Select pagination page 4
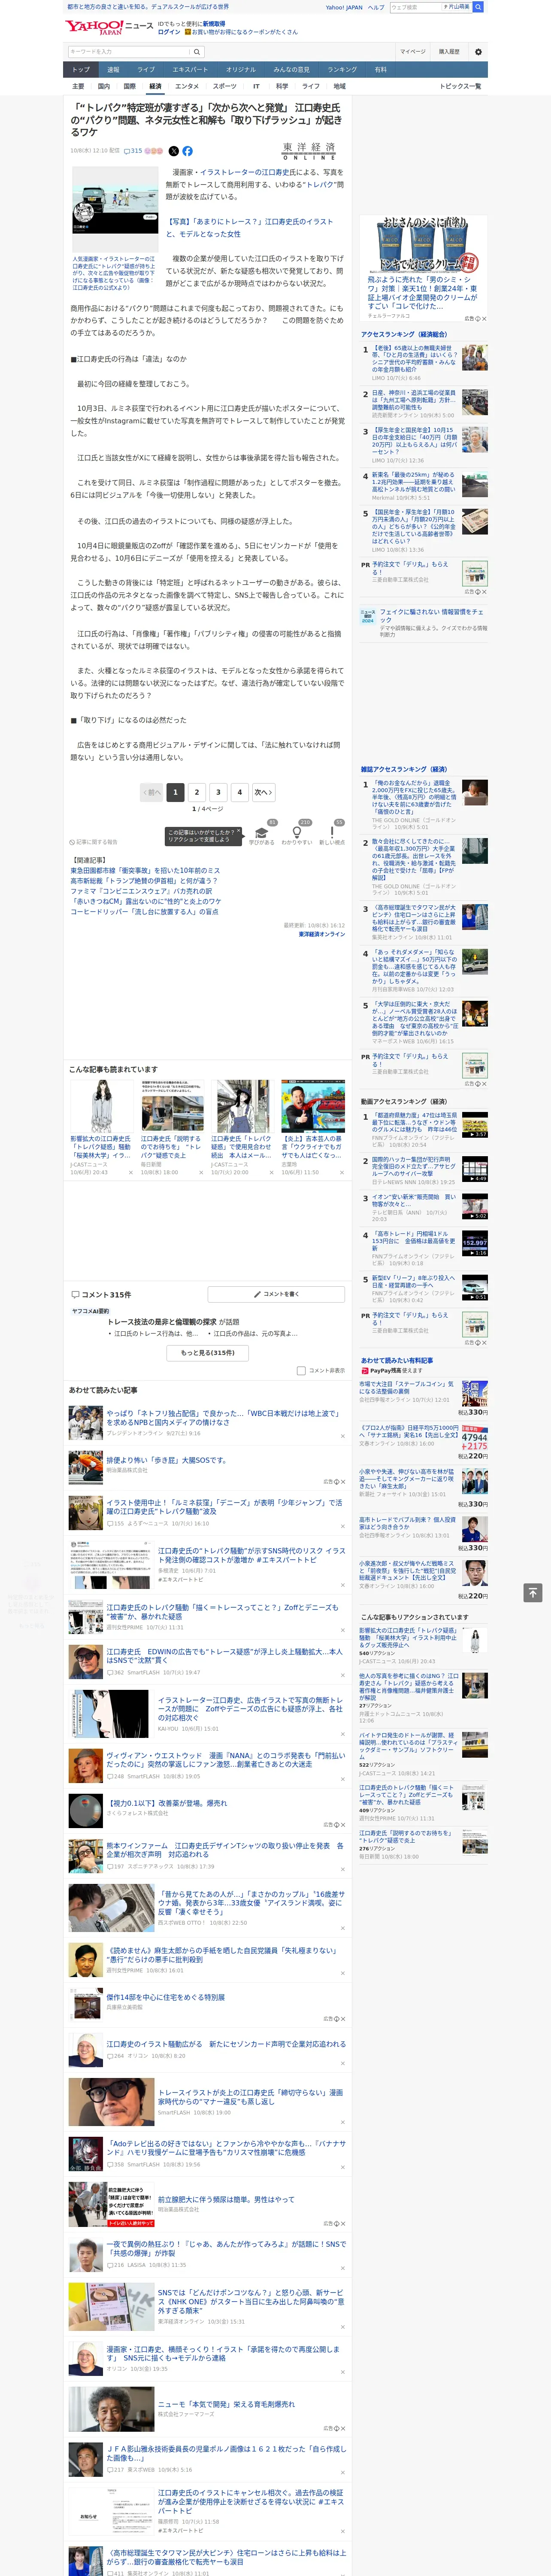This screenshot has width=551, height=2576. 239,792
